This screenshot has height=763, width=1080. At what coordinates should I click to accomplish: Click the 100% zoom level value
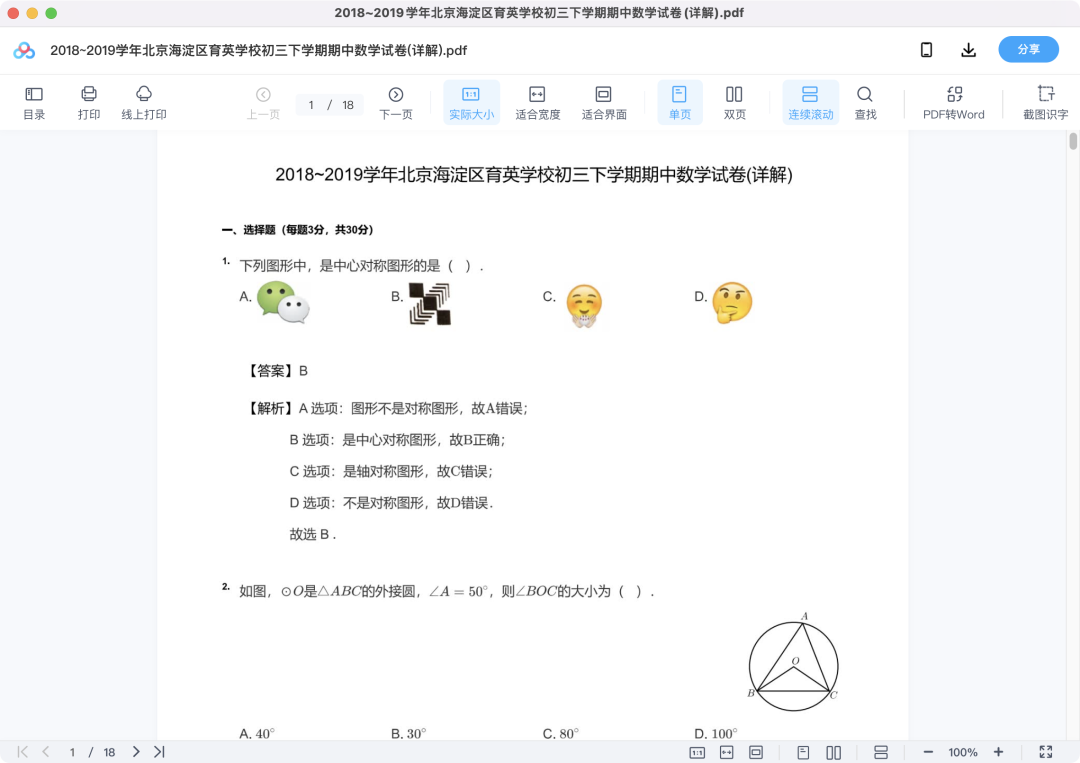[963, 753]
